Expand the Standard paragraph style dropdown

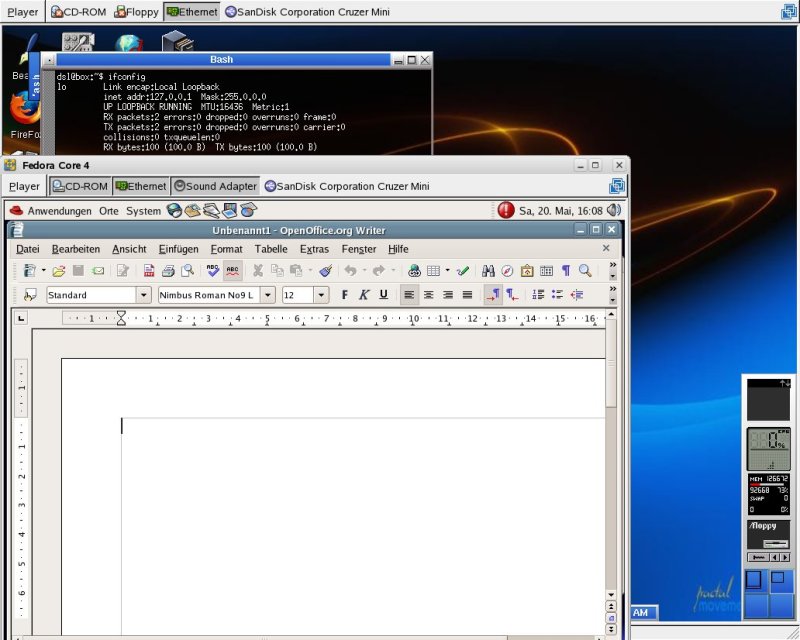pyautogui.click(x=143, y=295)
